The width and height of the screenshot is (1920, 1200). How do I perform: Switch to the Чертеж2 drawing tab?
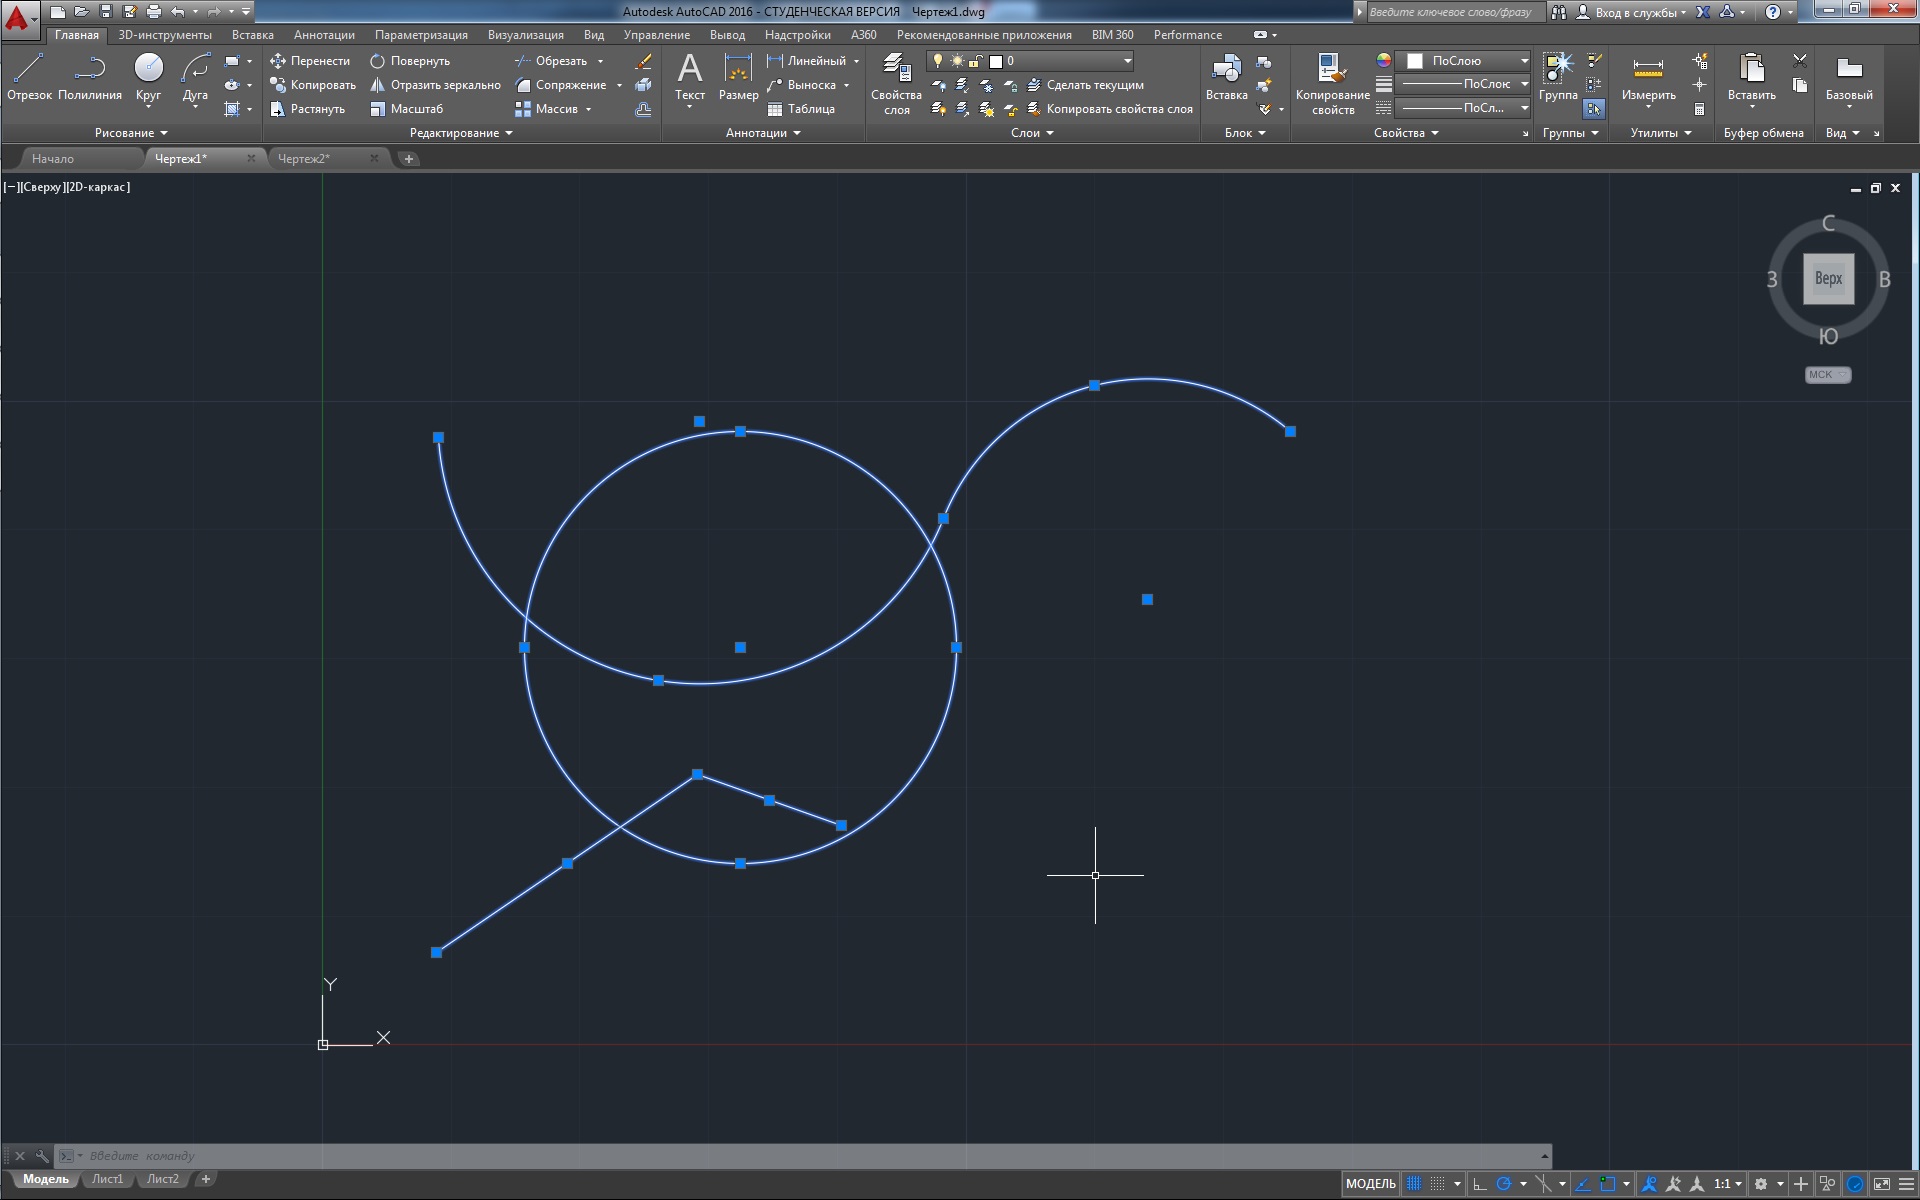[304, 159]
